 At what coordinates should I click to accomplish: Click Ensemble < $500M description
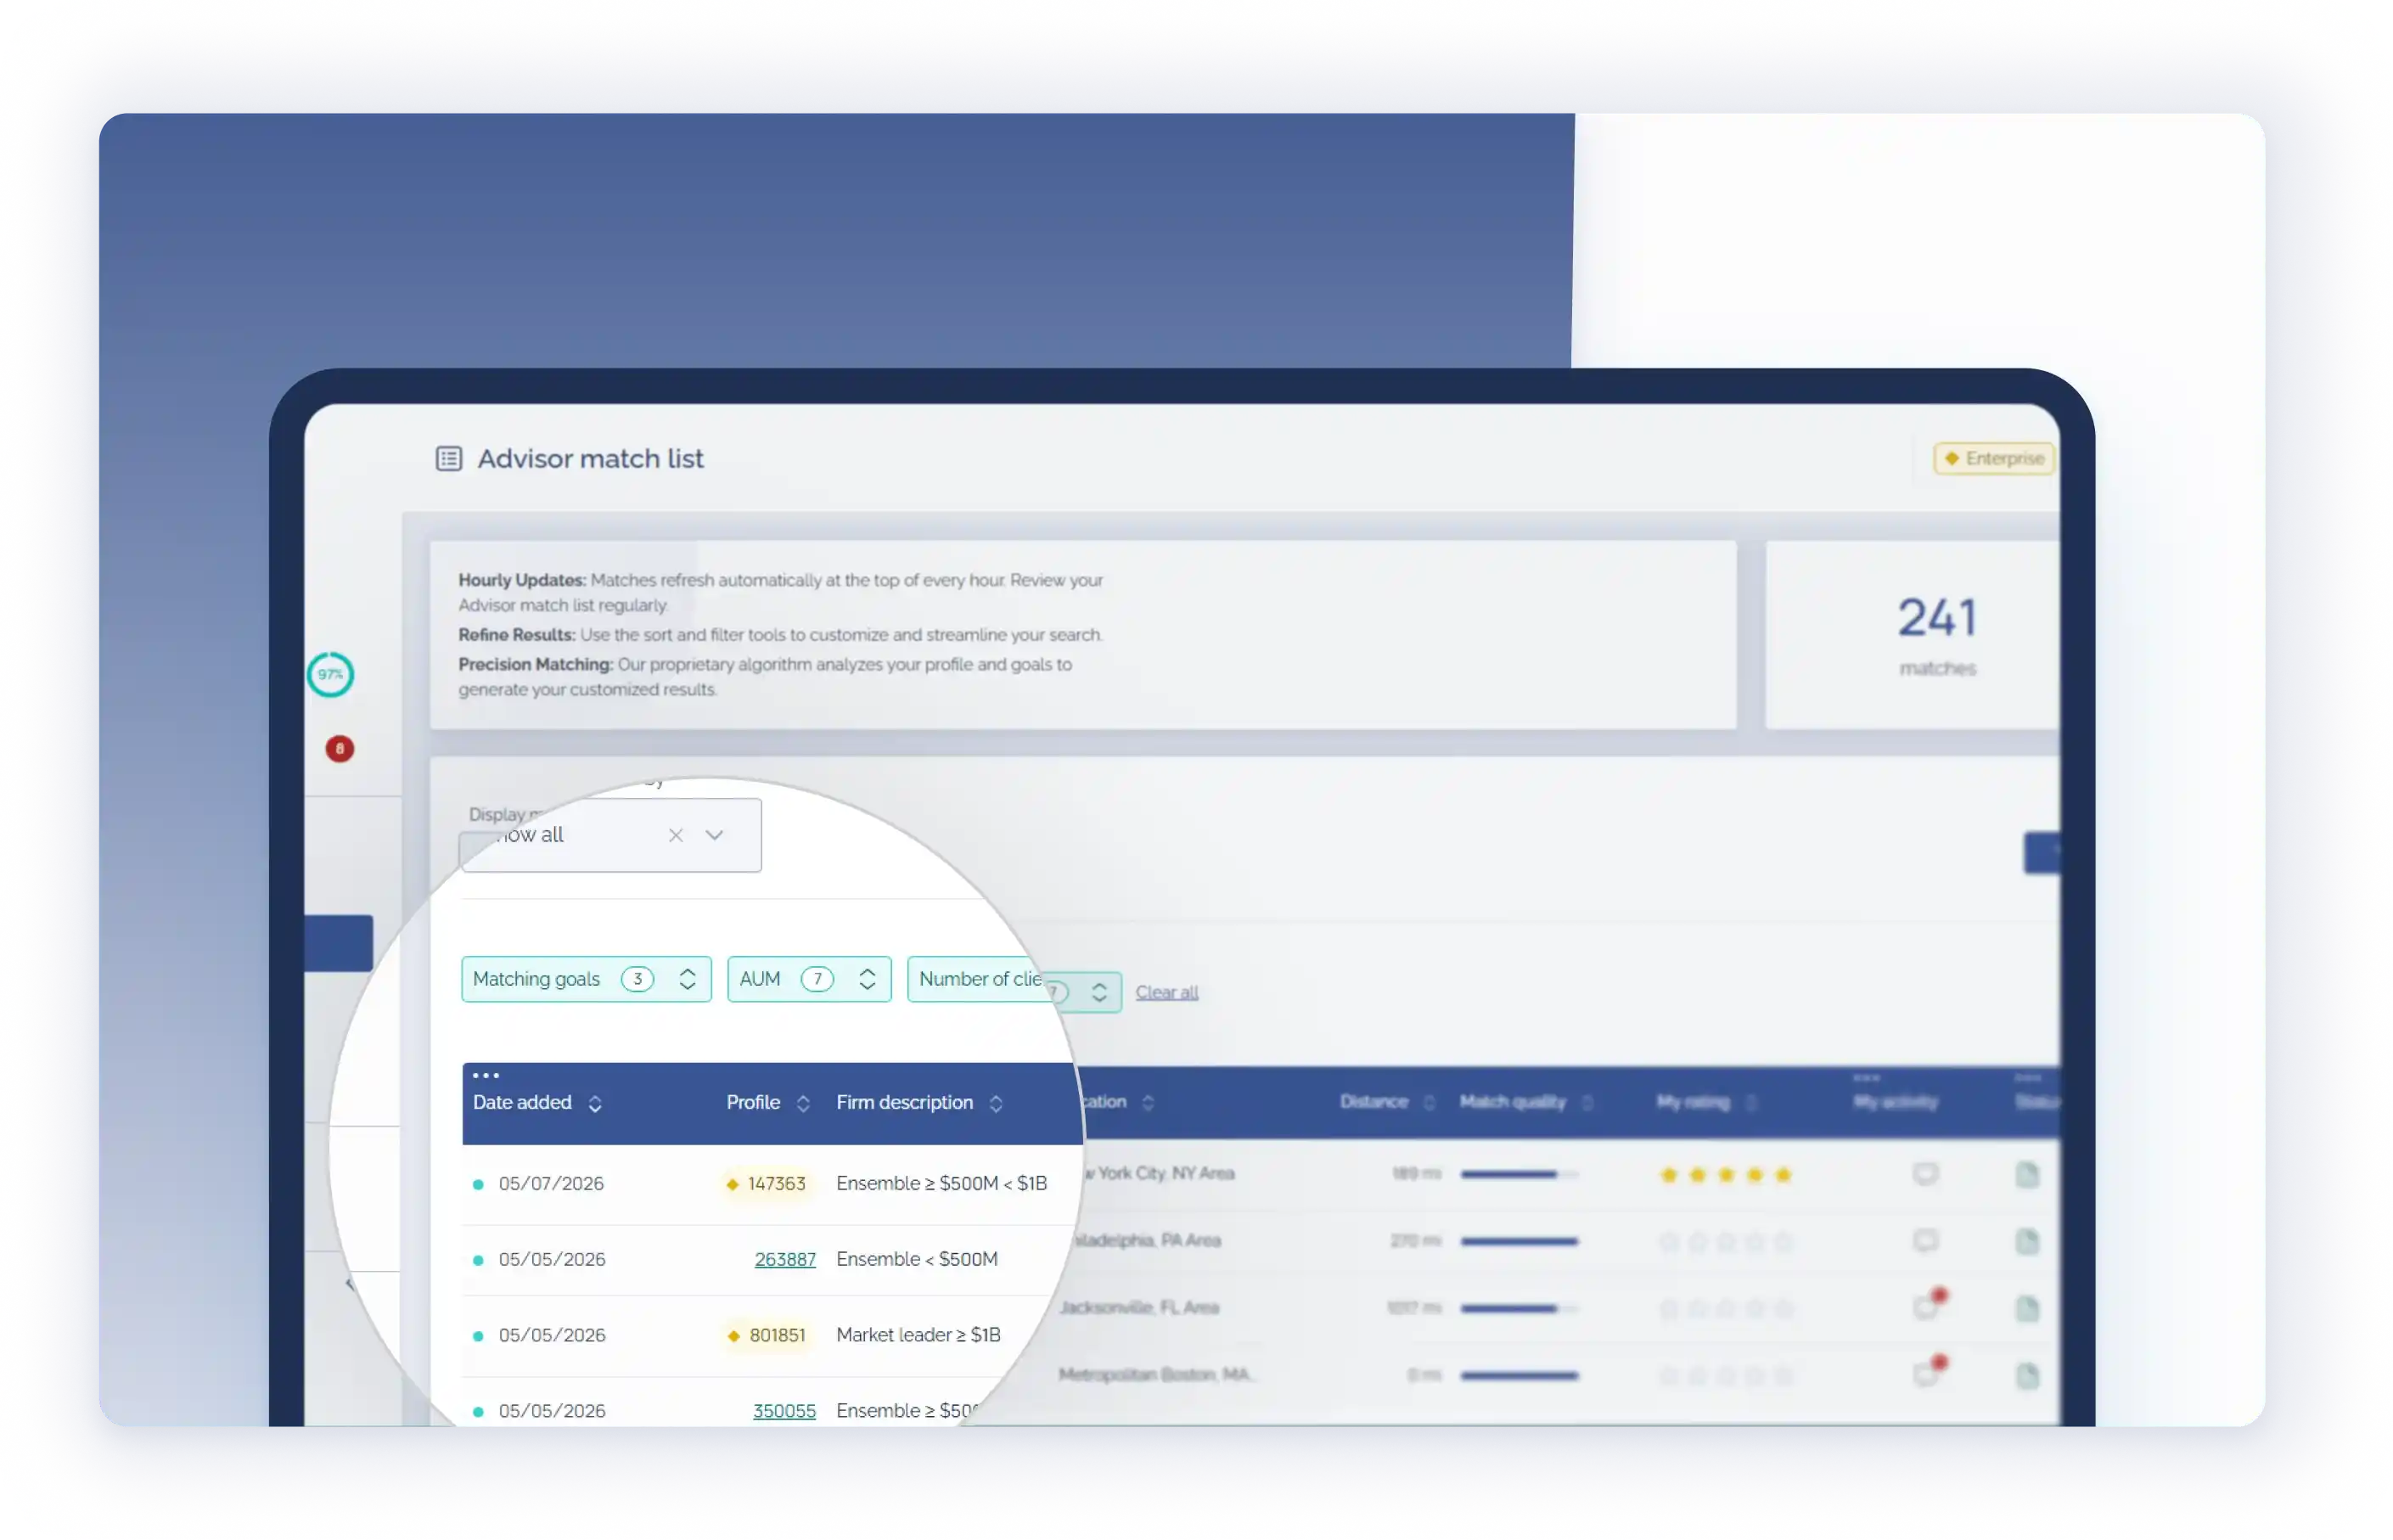click(x=917, y=1259)
